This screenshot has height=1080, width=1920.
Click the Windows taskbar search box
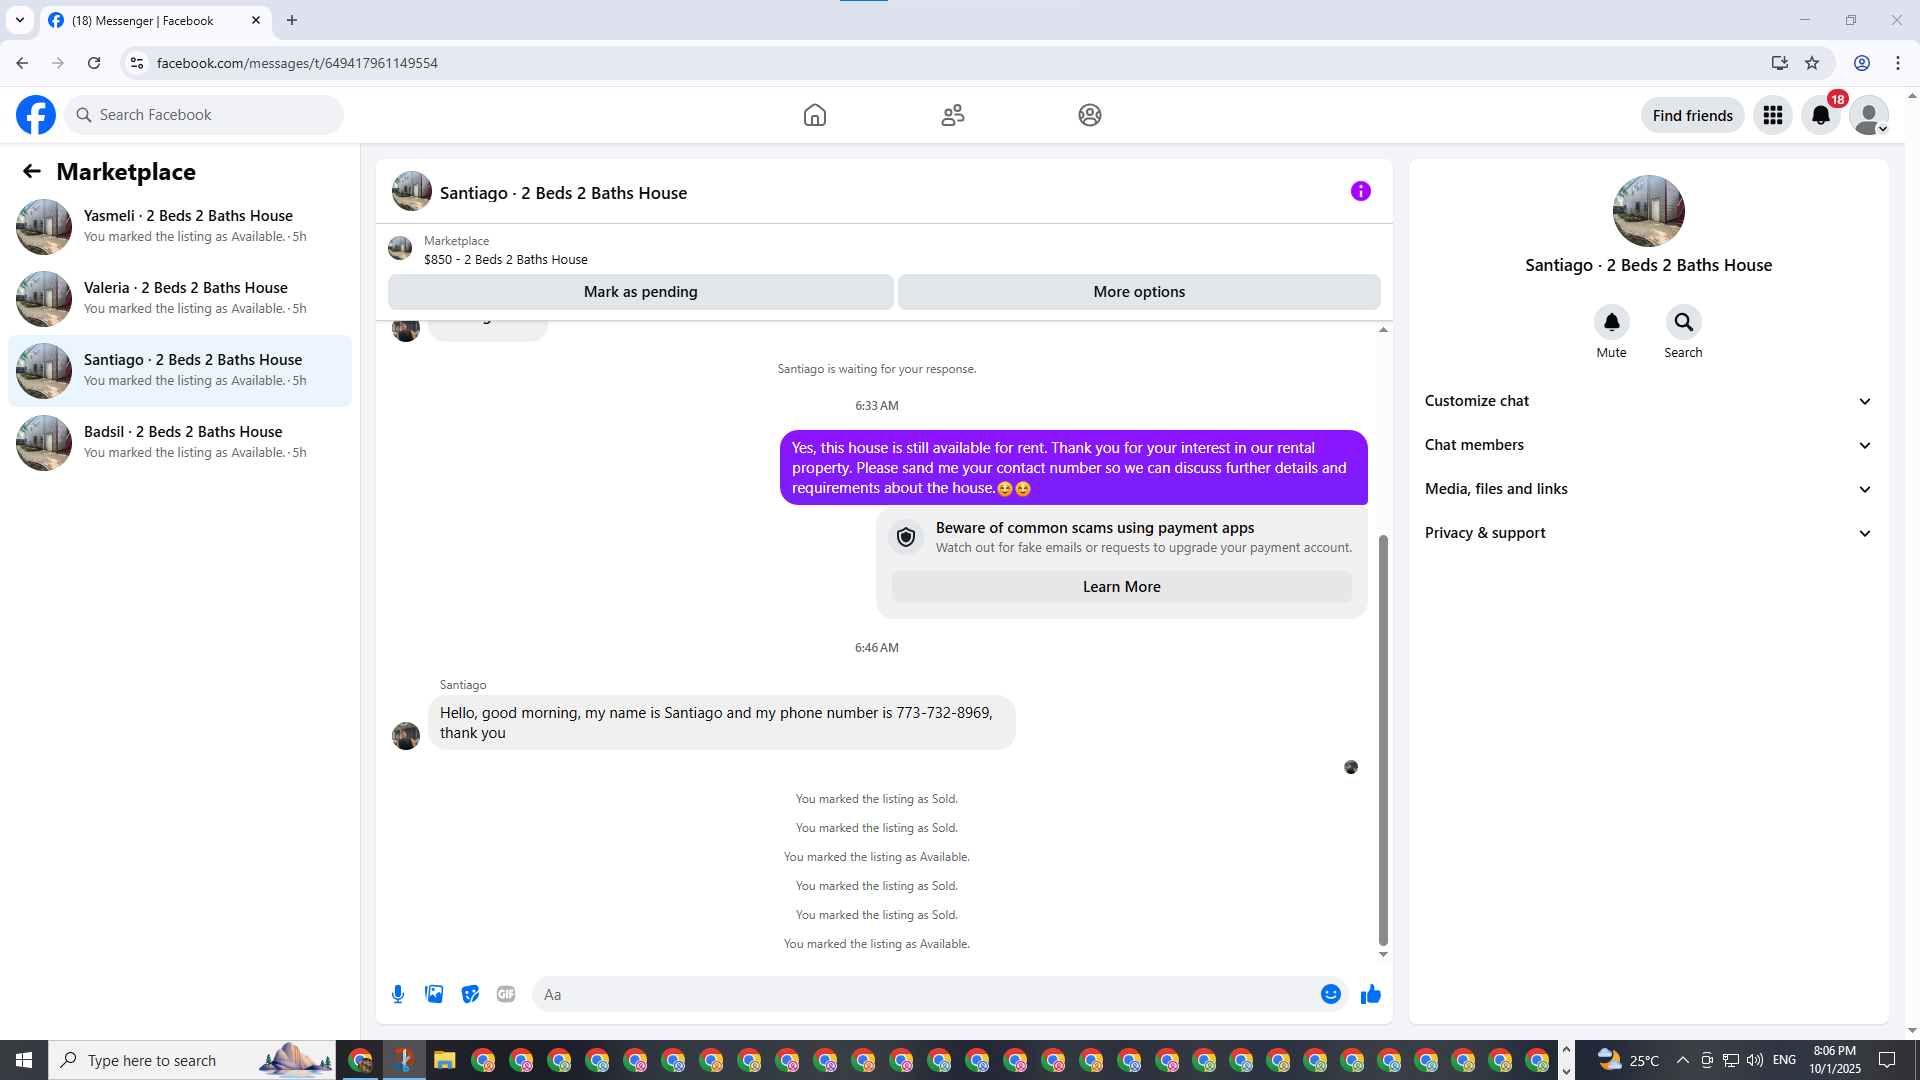click(x=192, y=1060)
